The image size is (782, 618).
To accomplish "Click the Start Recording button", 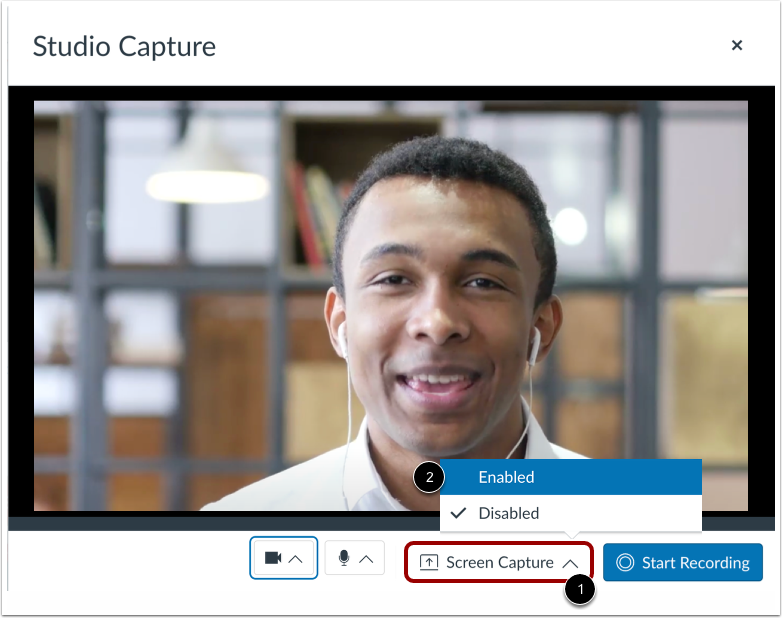I will click(x=683, y=563).
